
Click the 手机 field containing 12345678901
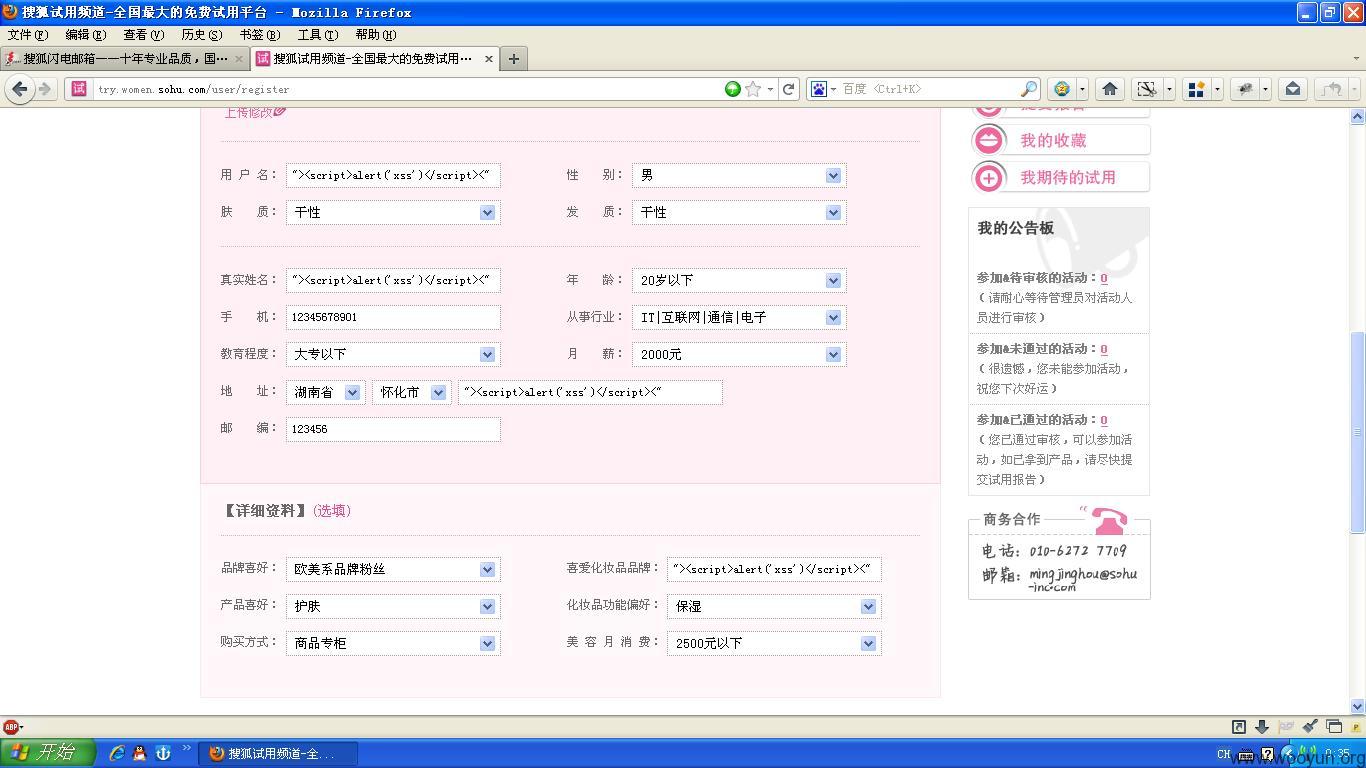tap(393, 317)
